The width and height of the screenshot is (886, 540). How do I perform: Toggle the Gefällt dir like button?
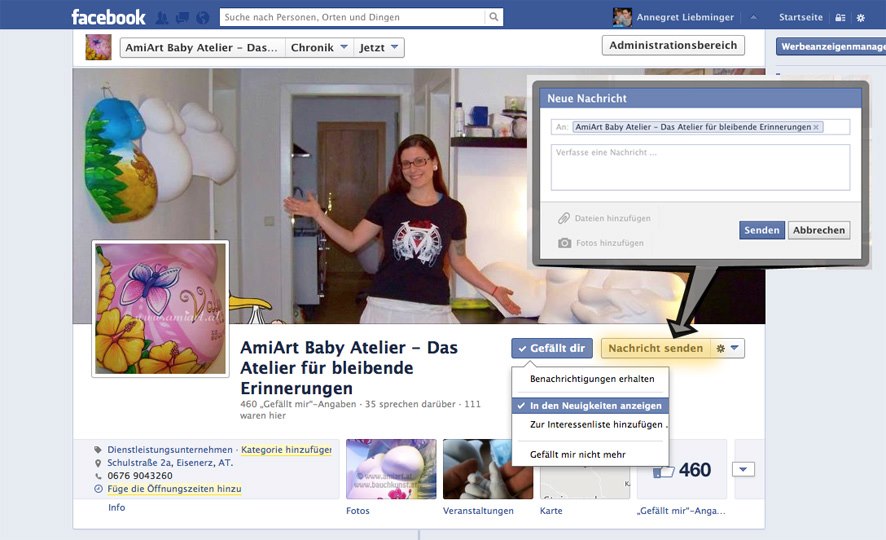coord(552,349)
